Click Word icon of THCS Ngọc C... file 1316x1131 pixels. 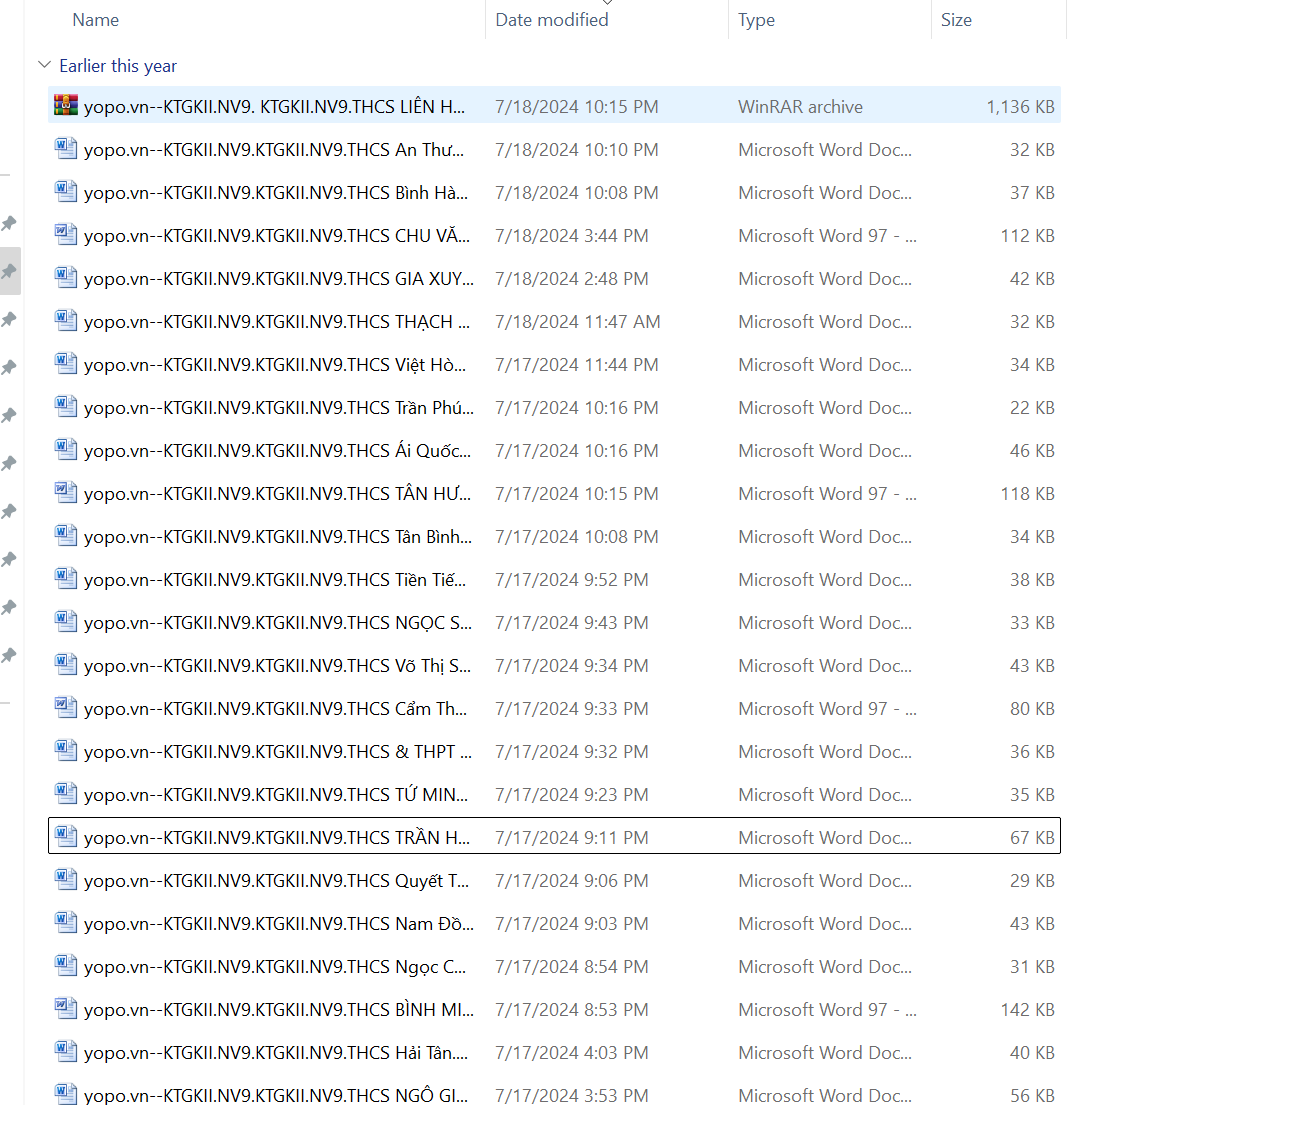click(x=66, y=965)
